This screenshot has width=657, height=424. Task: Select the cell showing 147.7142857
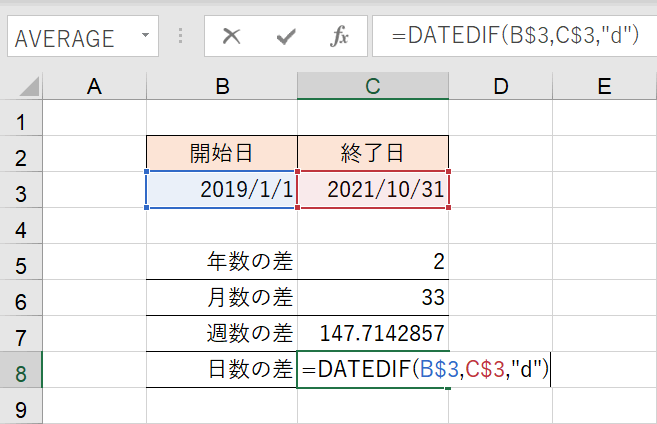(373, 334)
